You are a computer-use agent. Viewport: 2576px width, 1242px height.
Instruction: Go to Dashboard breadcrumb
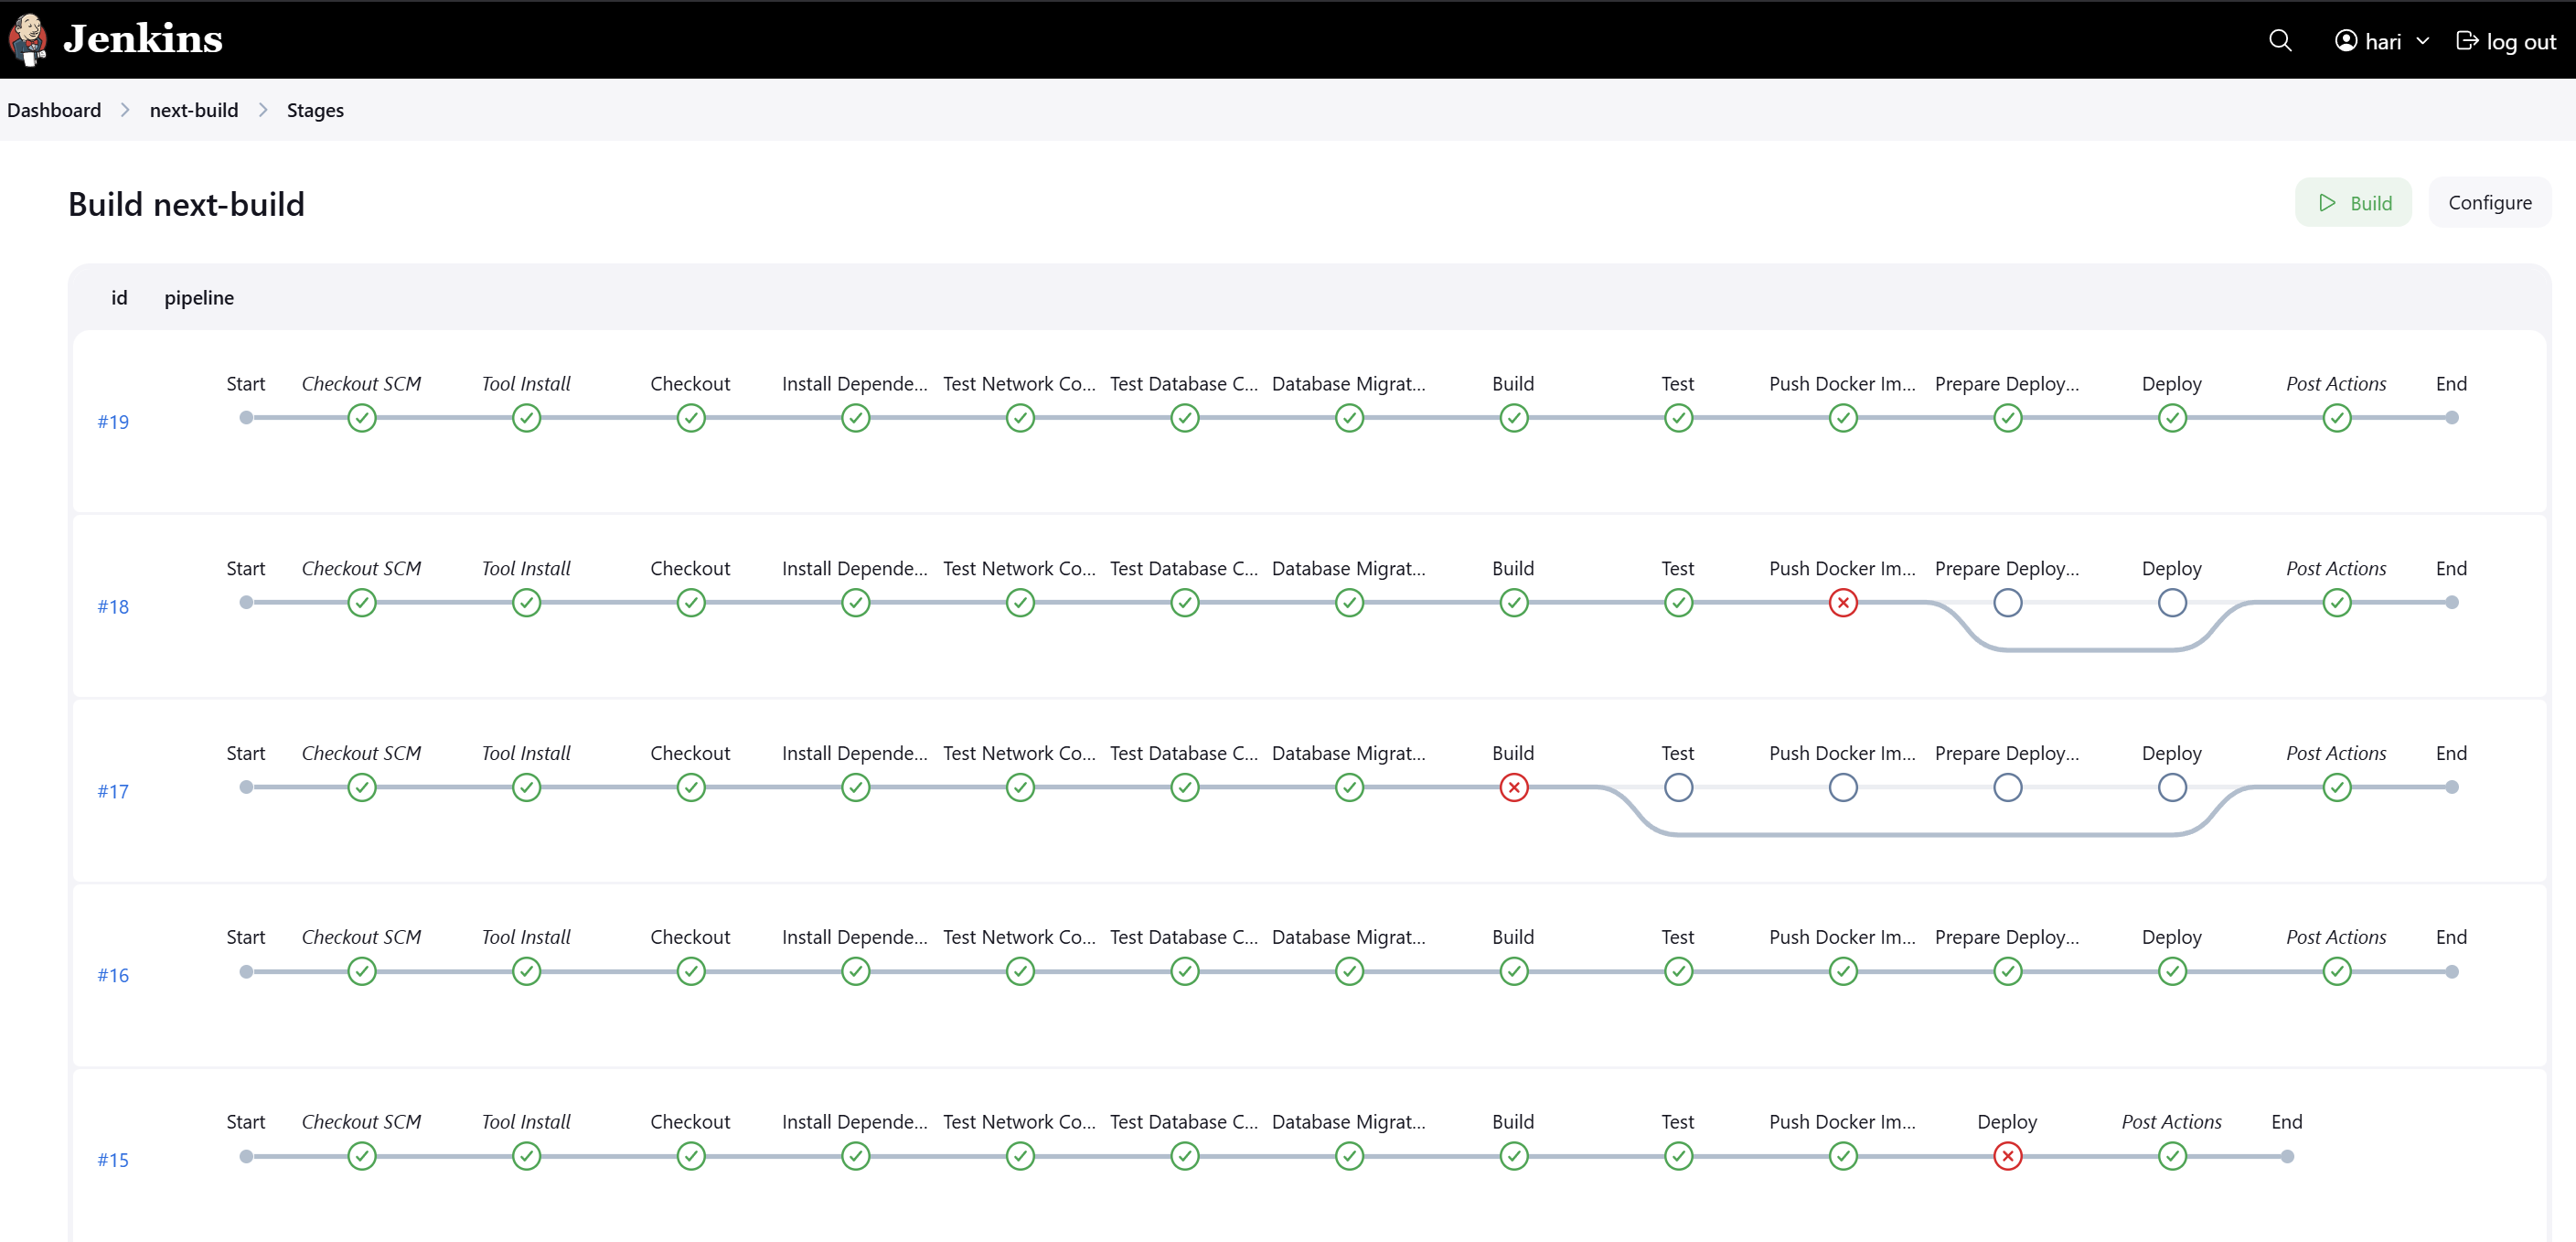point(54,110)
